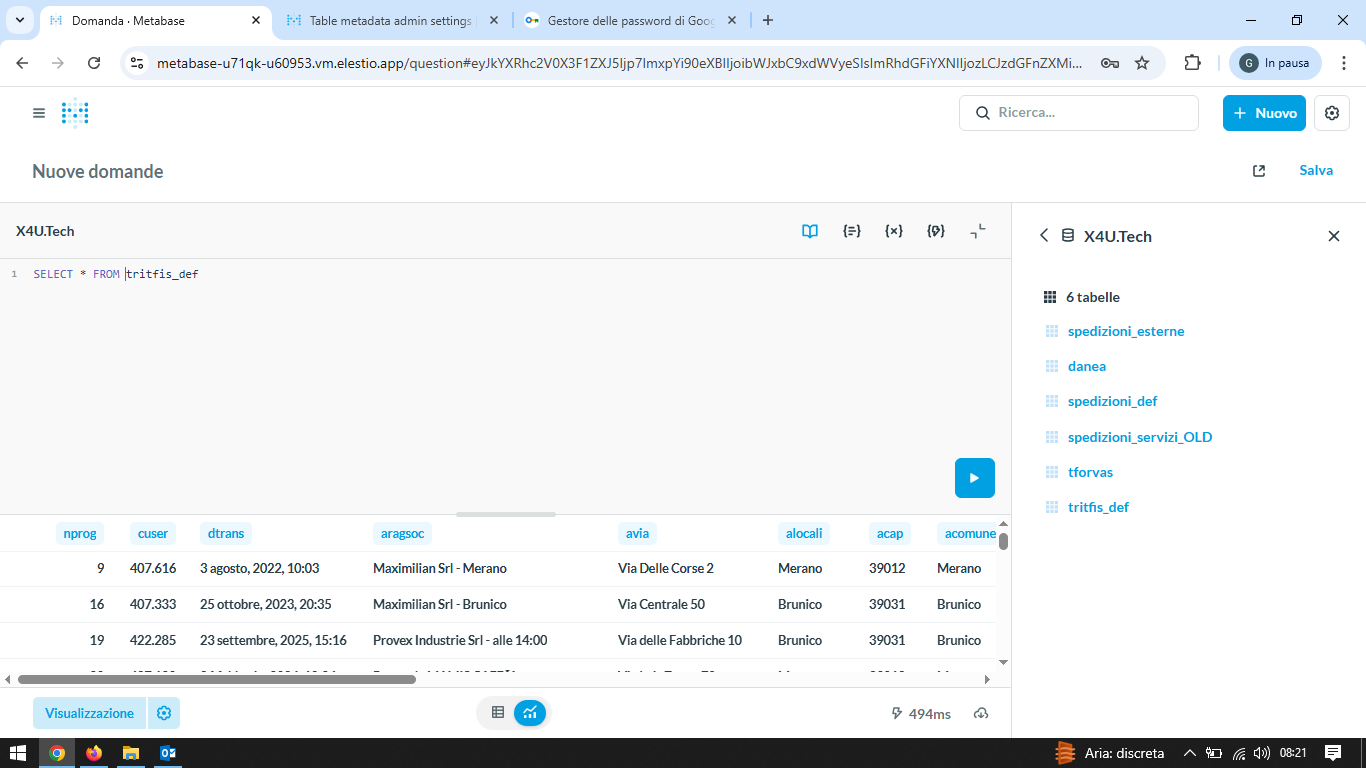1366x768 pixels.
Task: Open the SQL snippets icon
Action: pyautogui.click(x=936, y=231)
